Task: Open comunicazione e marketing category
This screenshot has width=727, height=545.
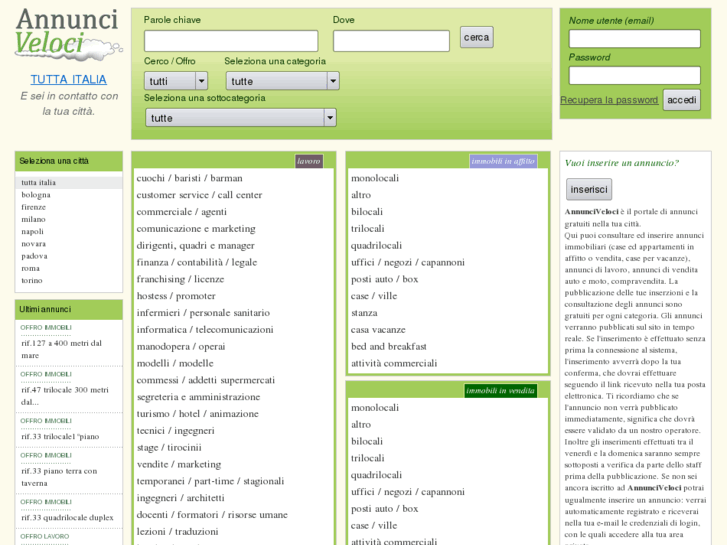Action: point(196,229)
